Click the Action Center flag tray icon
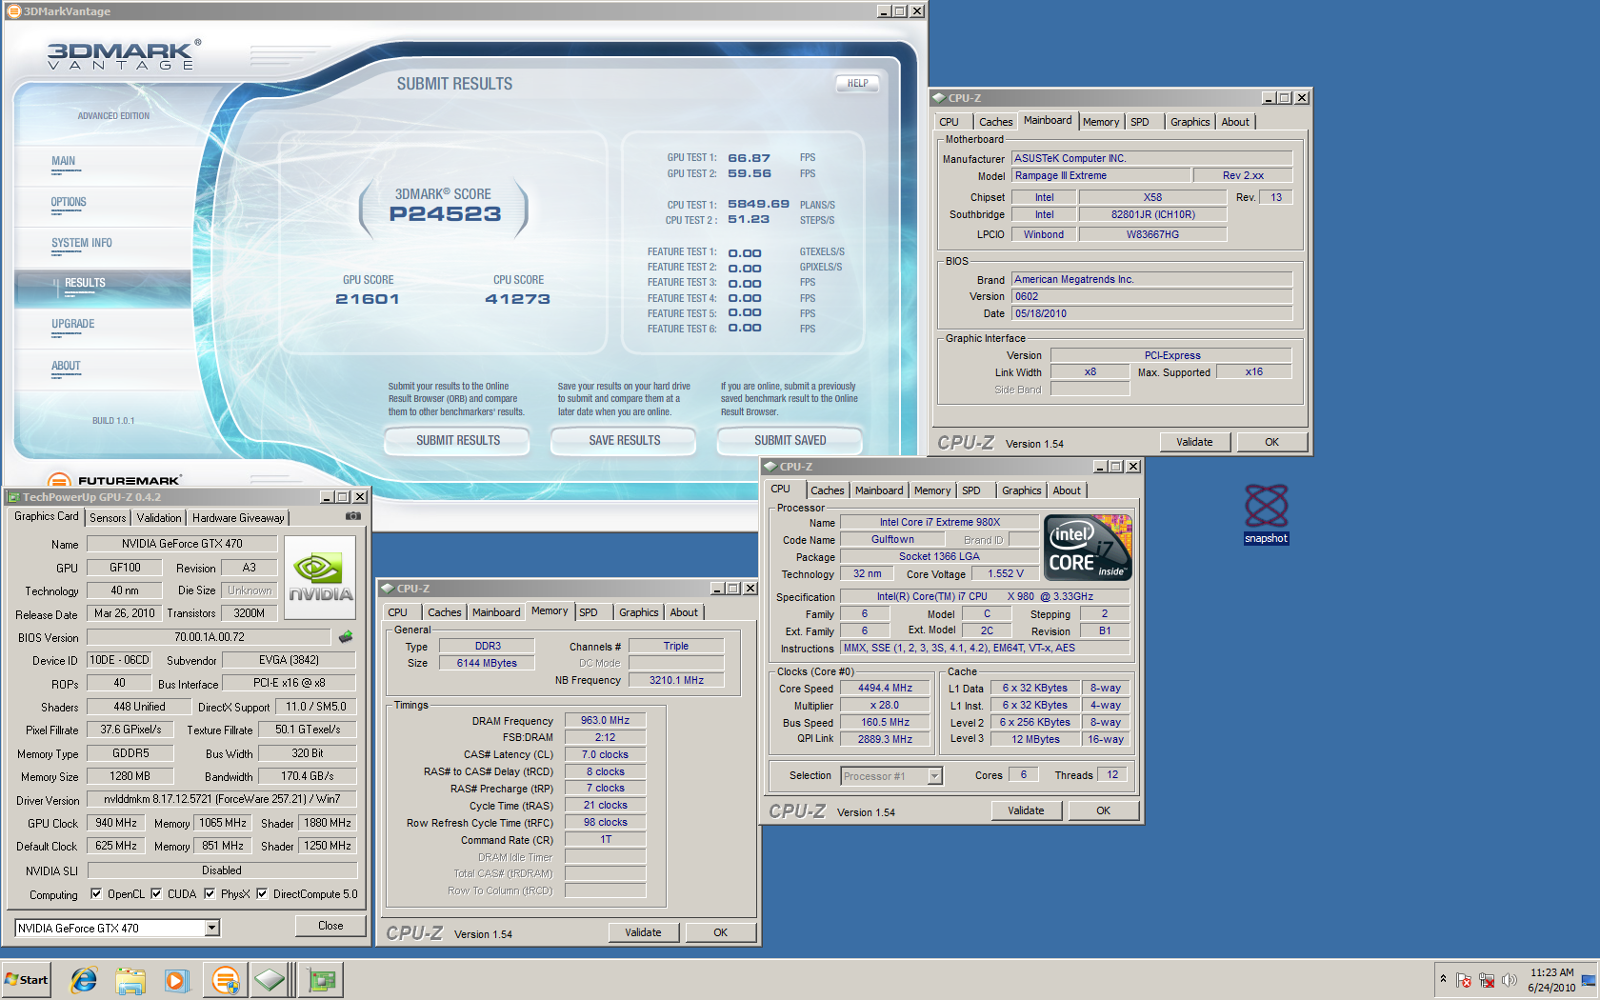Viewport: 1600px width, 1000px height. [1464, 980]
